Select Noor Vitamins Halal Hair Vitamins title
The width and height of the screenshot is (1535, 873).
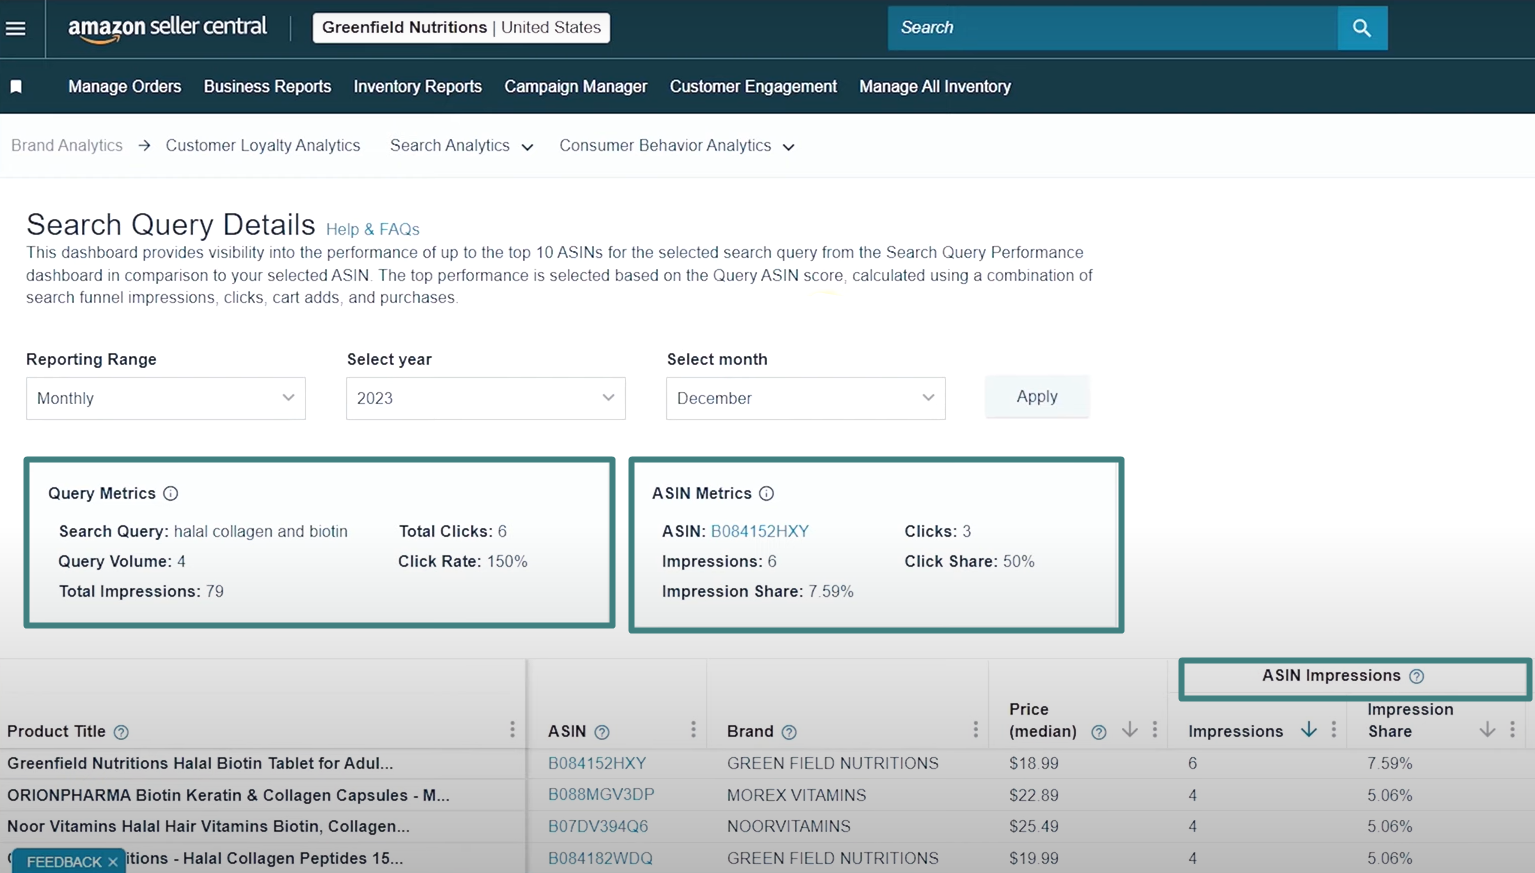[x=208, y=827]
